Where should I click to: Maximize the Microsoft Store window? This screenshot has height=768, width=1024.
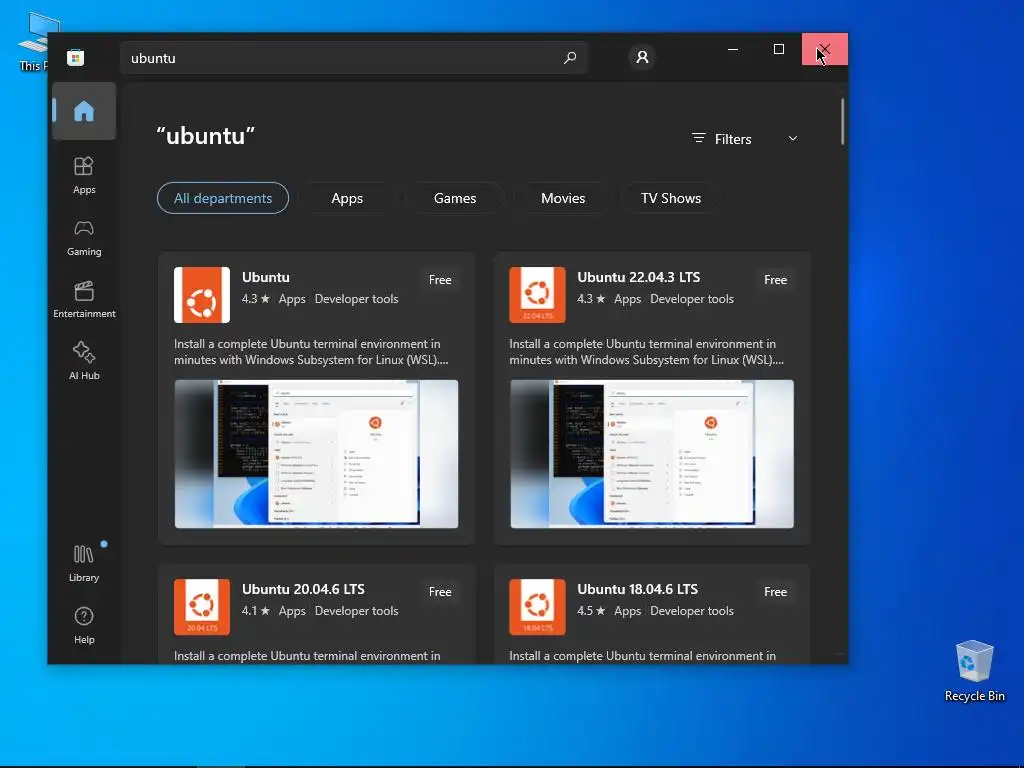778,49
